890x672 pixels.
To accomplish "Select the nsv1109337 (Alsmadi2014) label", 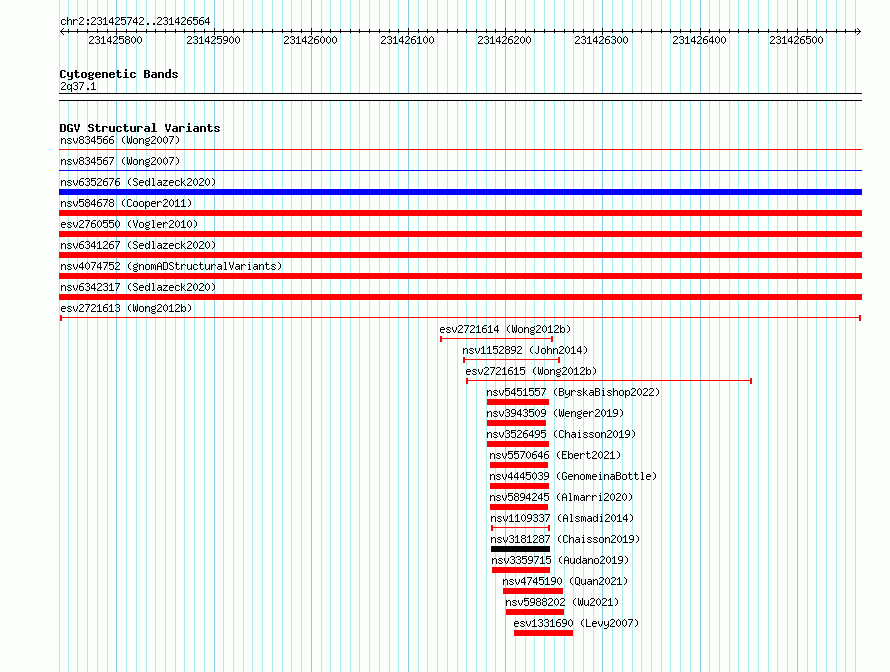I will 562,518.
